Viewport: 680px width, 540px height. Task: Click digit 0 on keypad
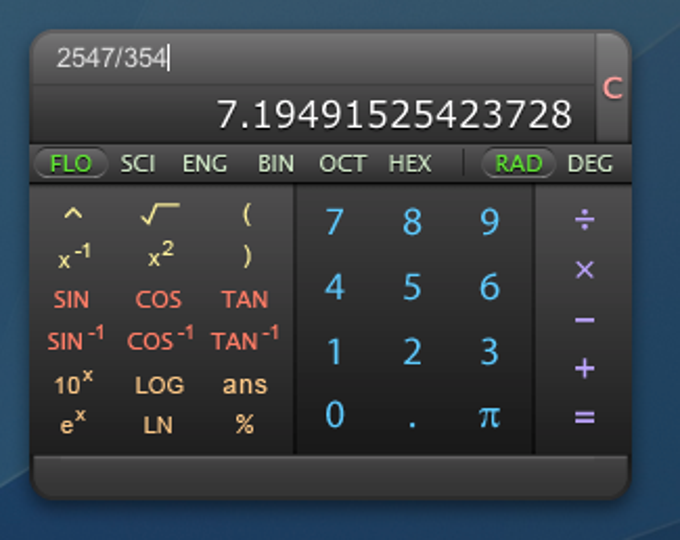[334, 414]
